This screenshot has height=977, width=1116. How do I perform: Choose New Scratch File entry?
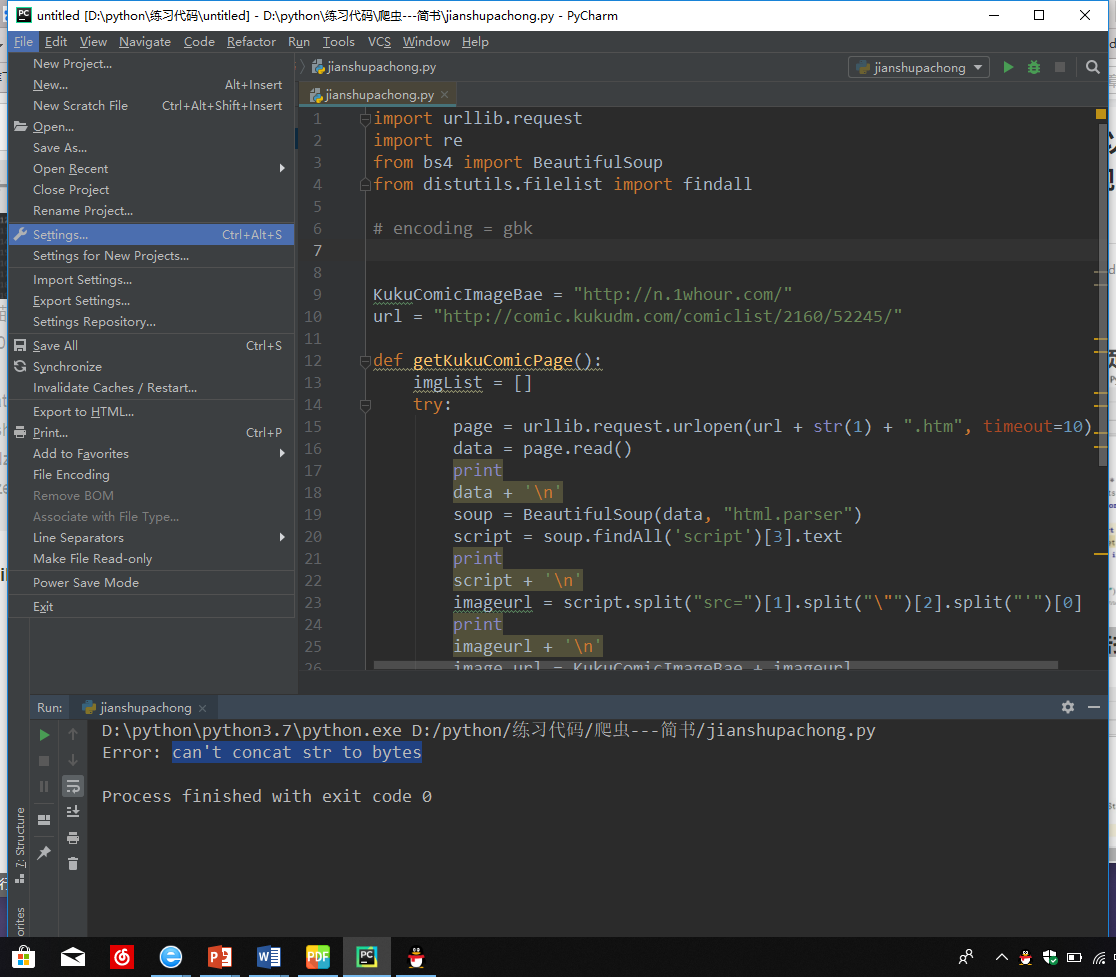pyautogui.click(x=152, y=105)
